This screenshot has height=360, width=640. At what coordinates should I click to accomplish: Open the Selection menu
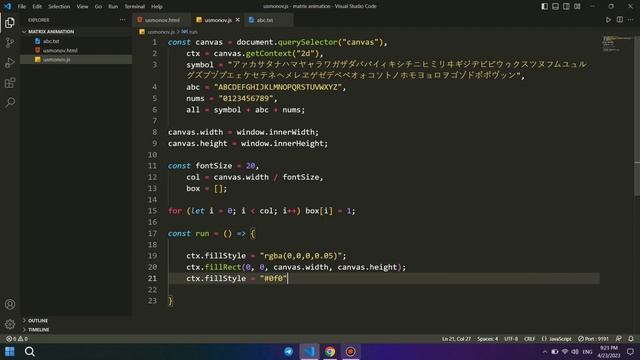59,7
